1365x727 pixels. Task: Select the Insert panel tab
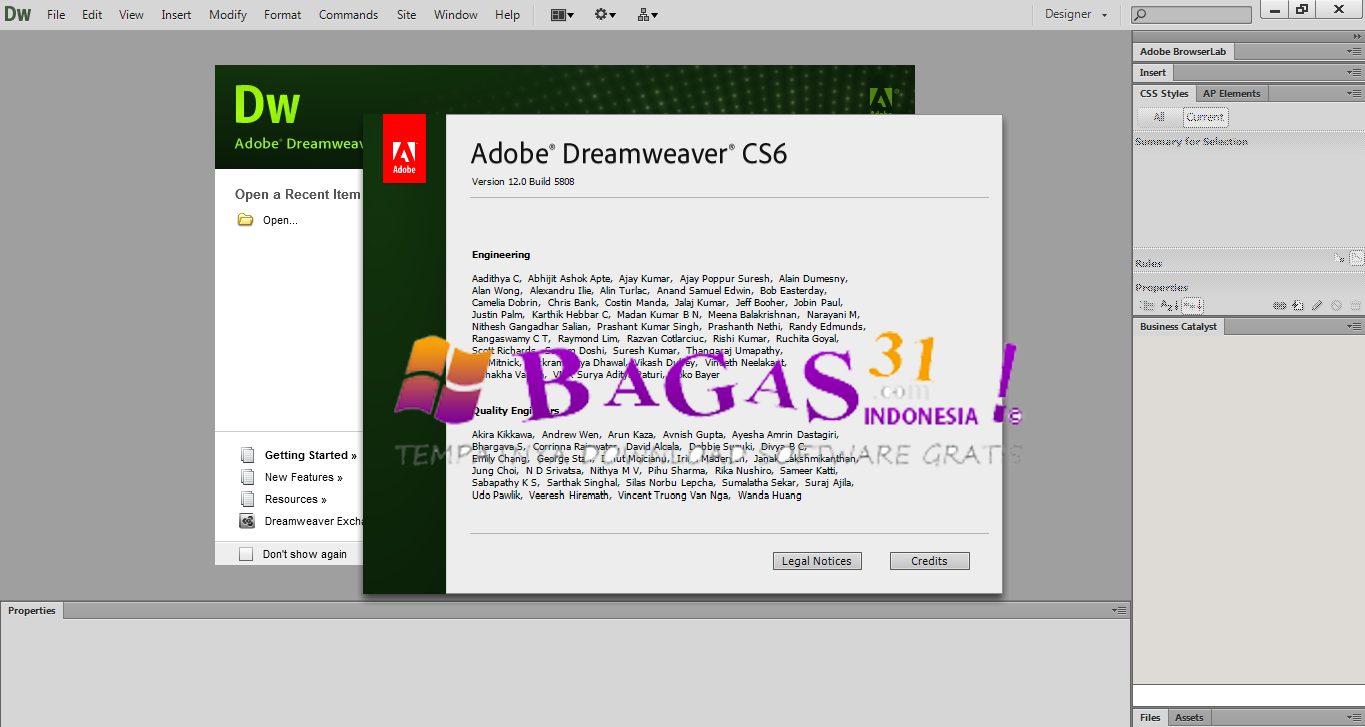(1153, 72)
